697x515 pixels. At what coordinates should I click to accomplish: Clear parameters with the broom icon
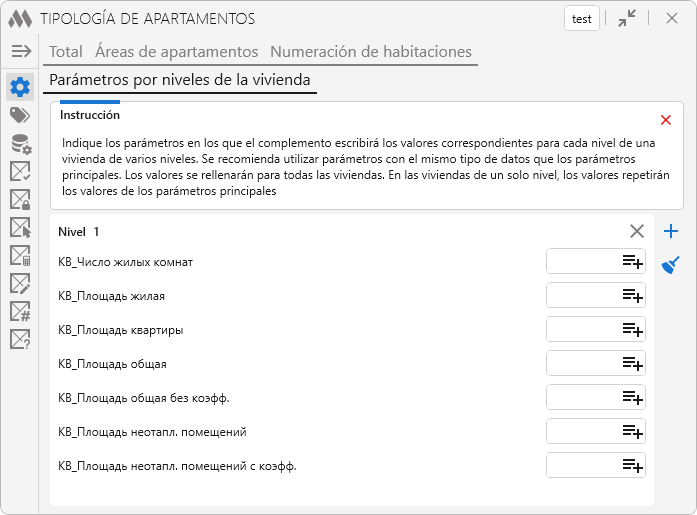tap(671, 264)
